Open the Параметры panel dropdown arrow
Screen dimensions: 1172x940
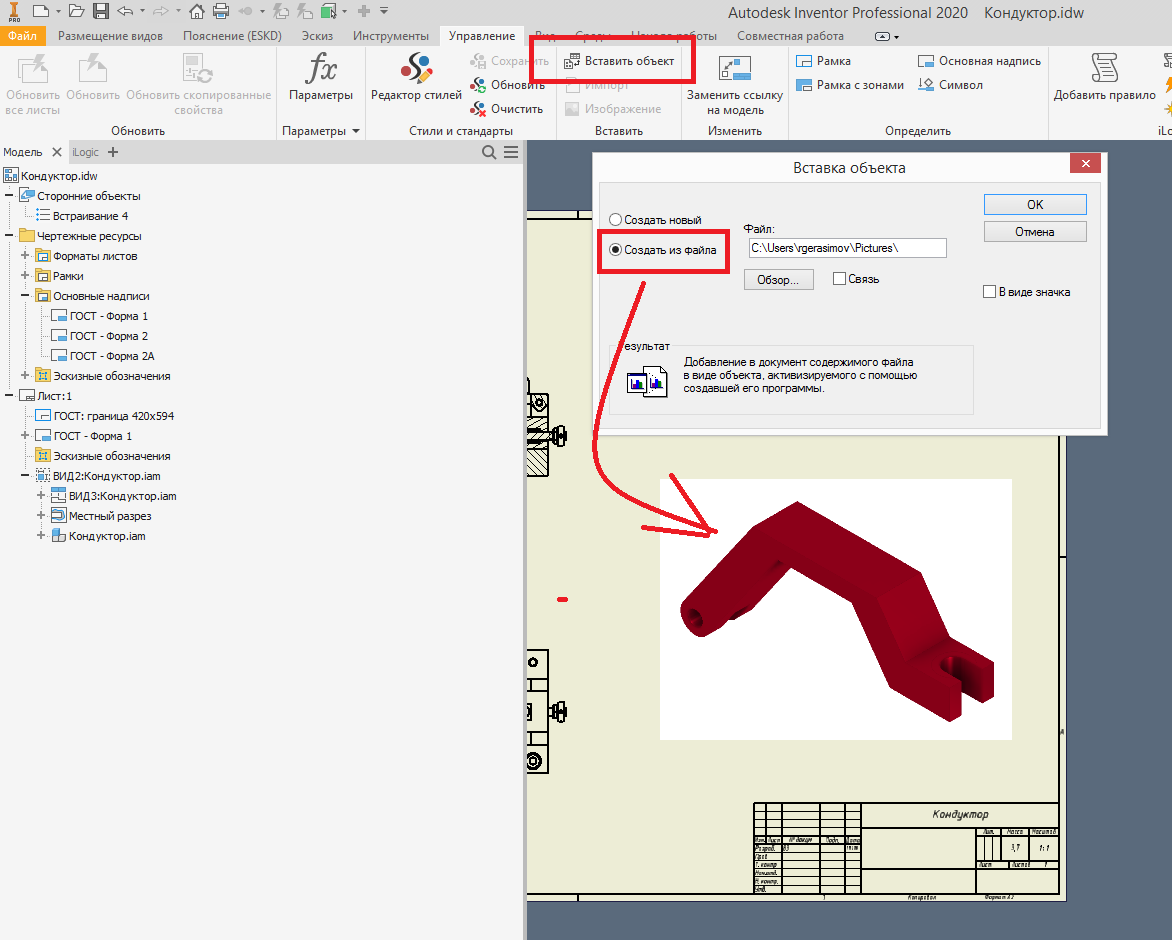coord(356,131)
